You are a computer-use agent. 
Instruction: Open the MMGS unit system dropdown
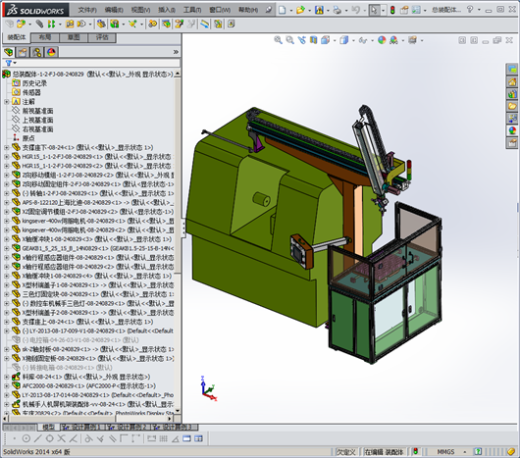point(465,452)
